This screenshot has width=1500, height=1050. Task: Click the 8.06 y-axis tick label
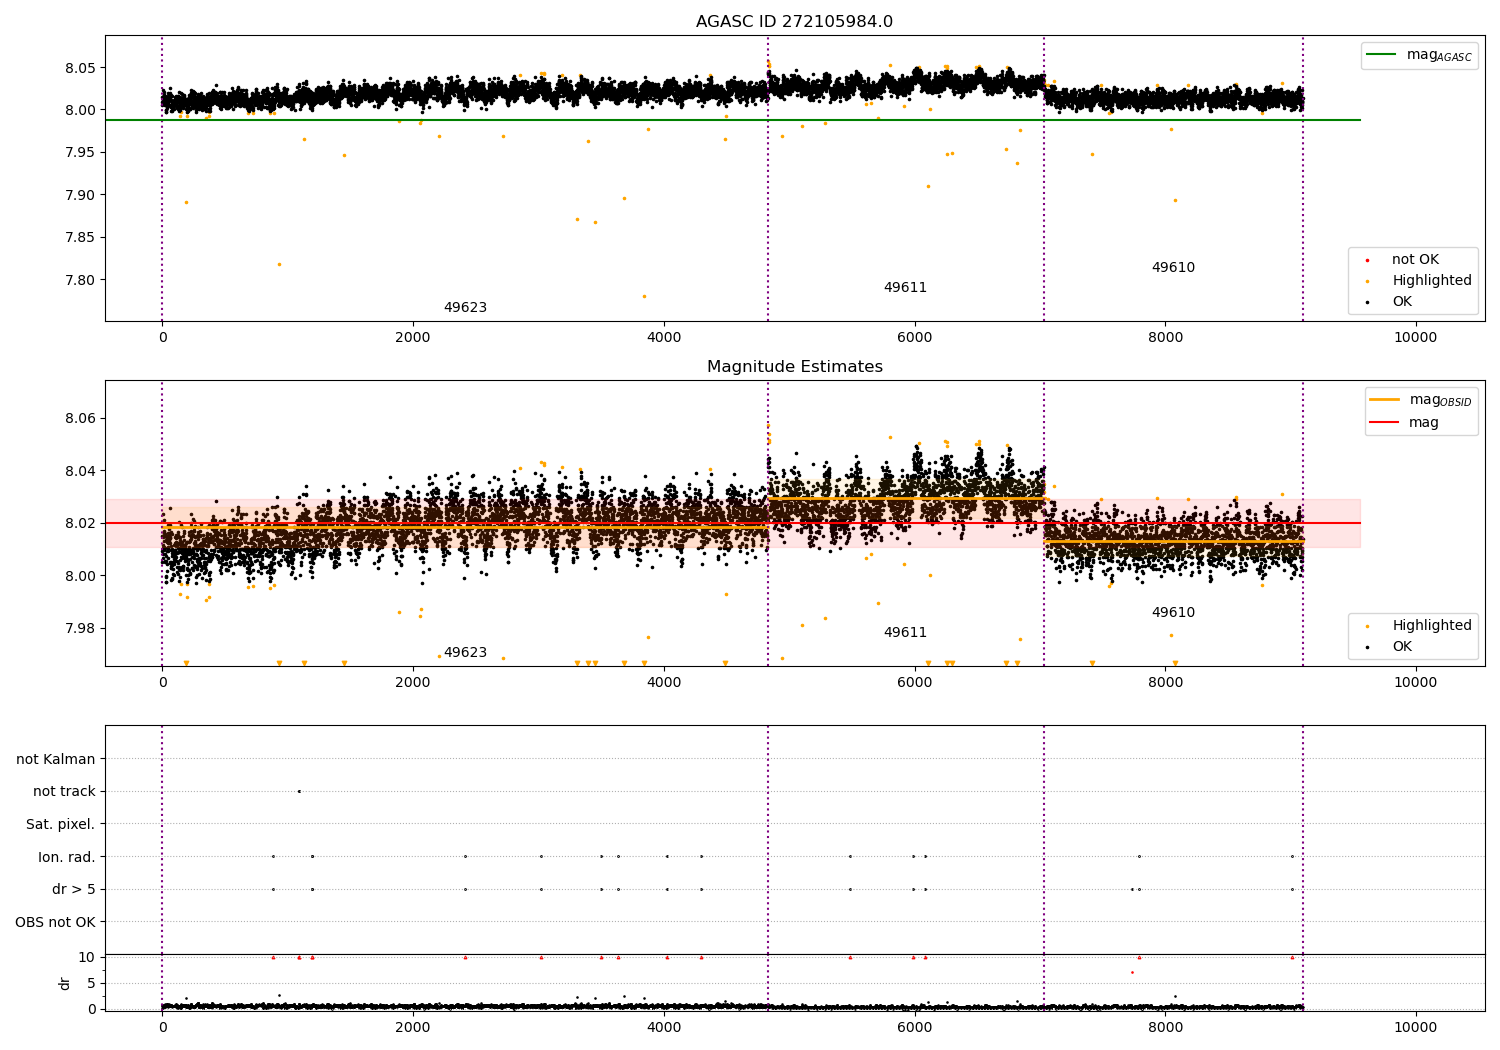tap(81, 418)
